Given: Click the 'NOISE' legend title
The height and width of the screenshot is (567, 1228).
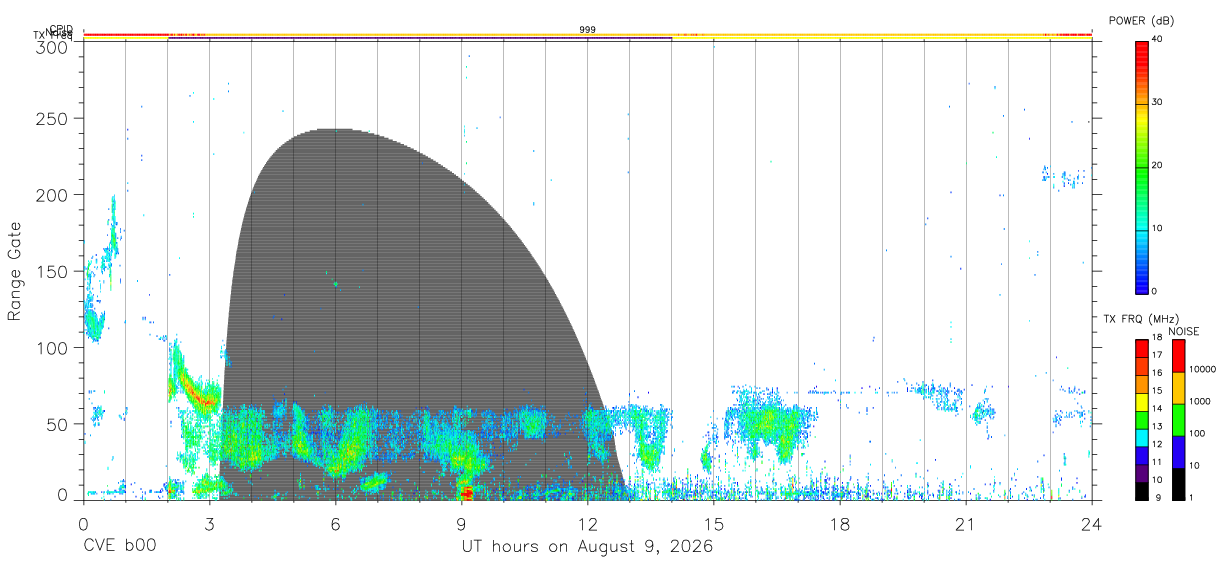Looking at the screenshot, I should pos(1184,331).
